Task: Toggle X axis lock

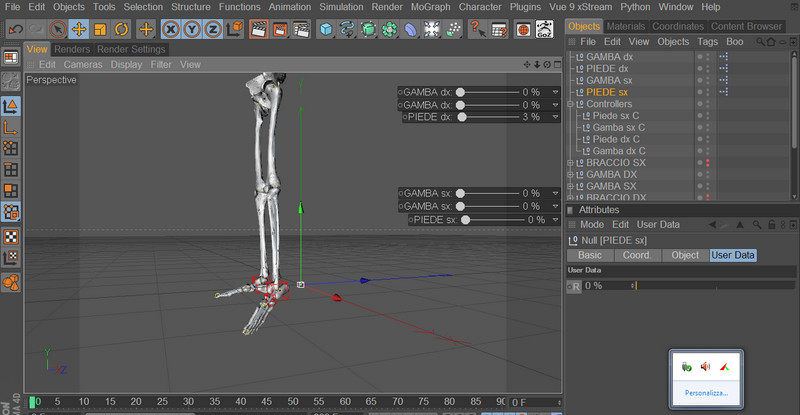Action: 171,29
